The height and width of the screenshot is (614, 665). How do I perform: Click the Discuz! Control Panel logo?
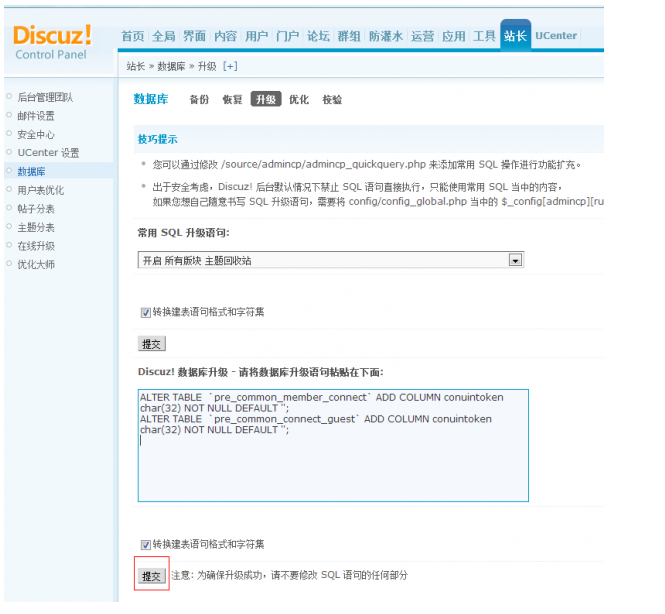[52, 41]
